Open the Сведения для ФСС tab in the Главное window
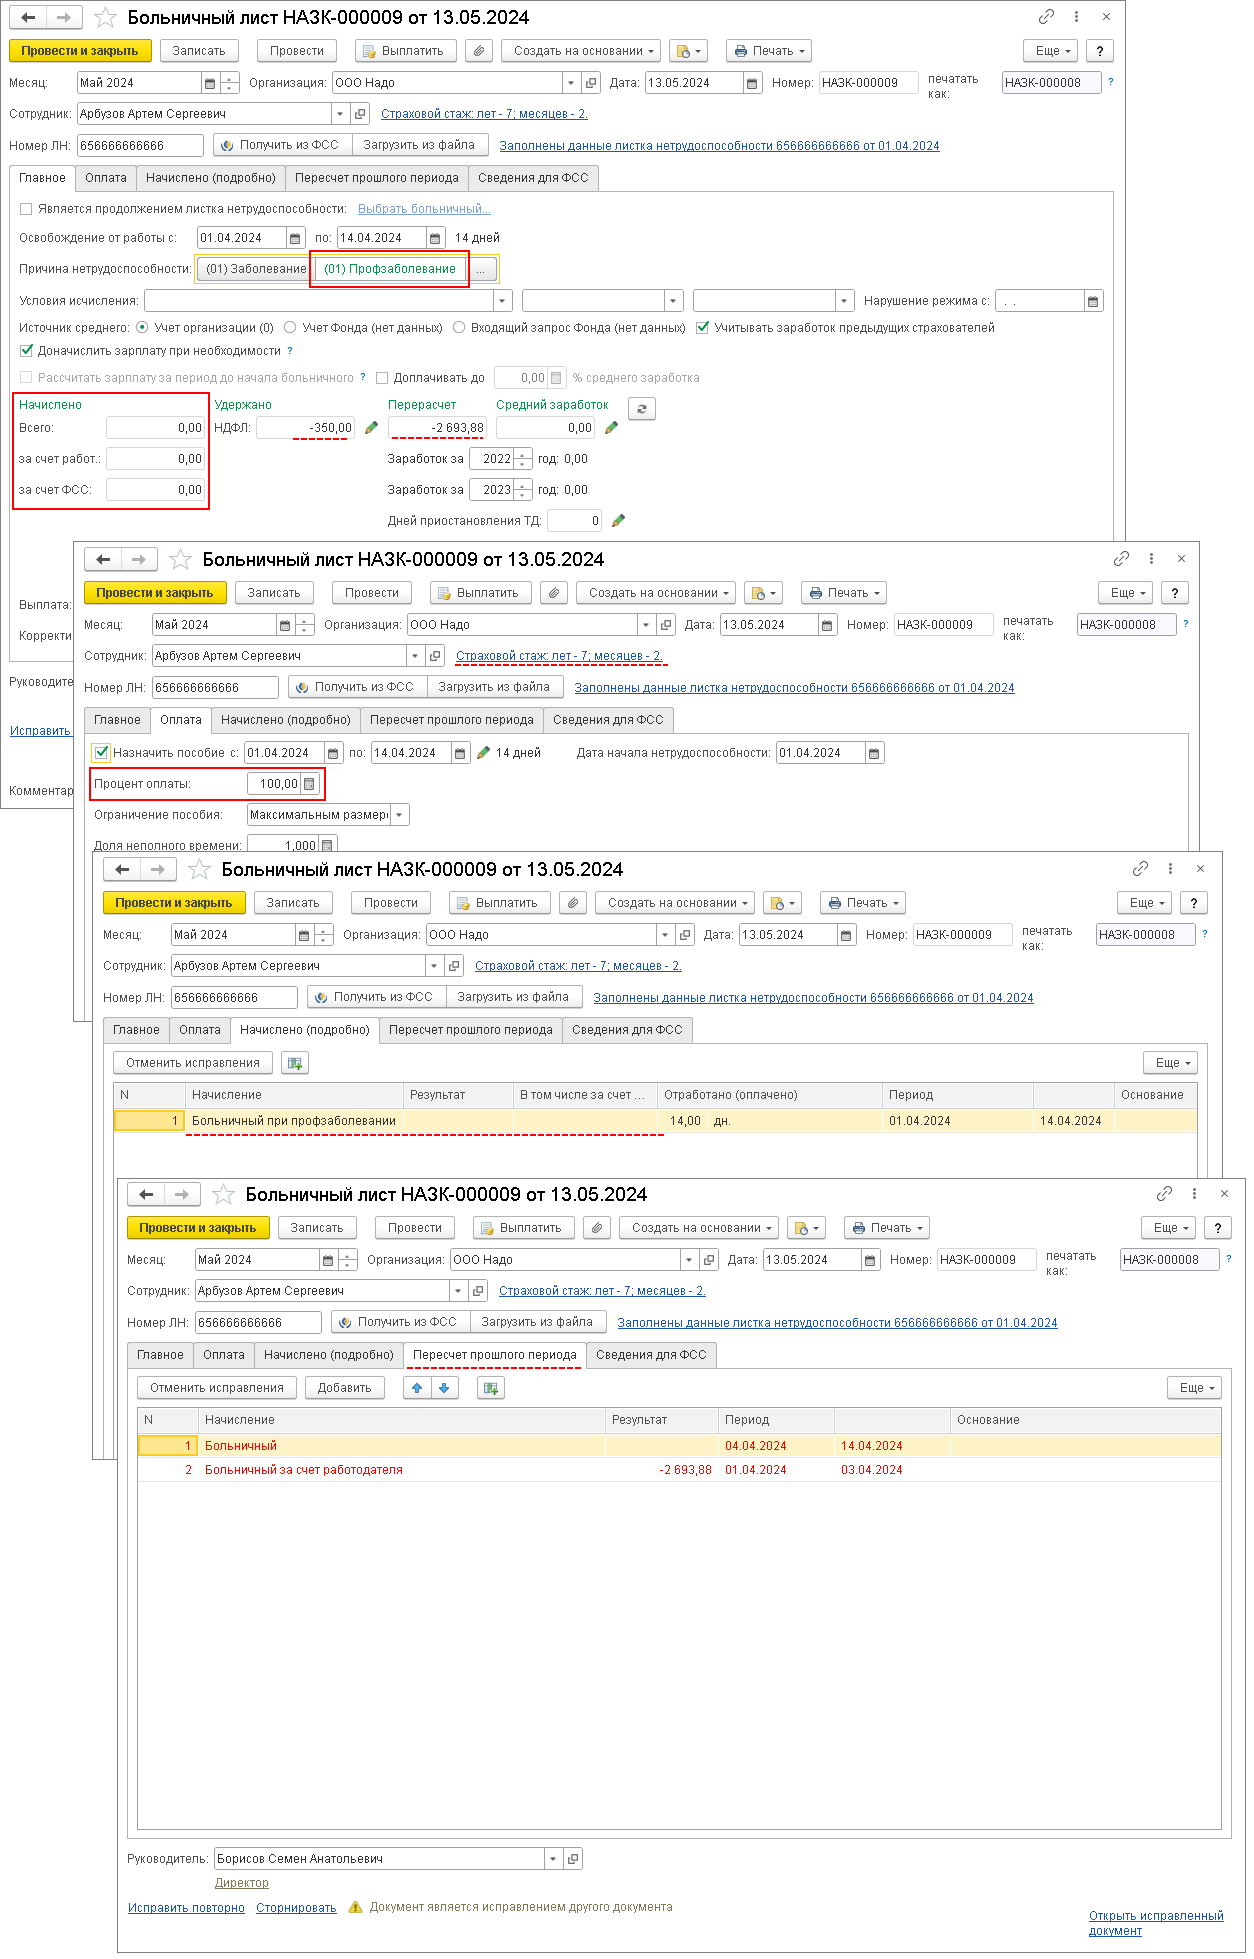Screen dimensions: 1254x1959 (533, 178)
